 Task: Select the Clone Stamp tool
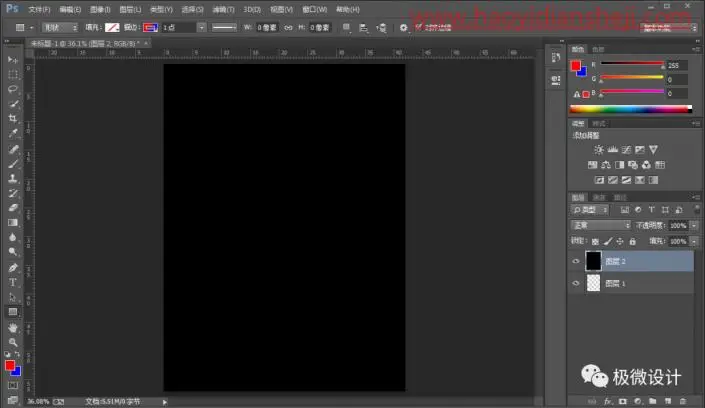tap(13, 179)
